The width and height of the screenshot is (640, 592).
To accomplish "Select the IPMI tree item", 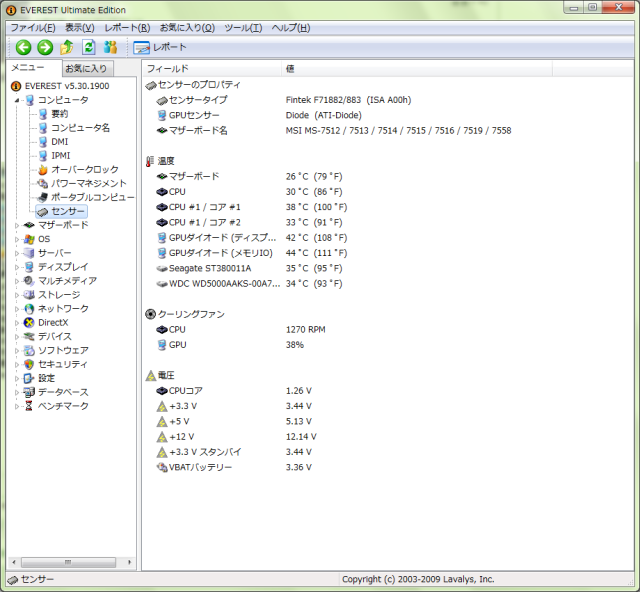I will pyautogui.click(x=61, y=156).
